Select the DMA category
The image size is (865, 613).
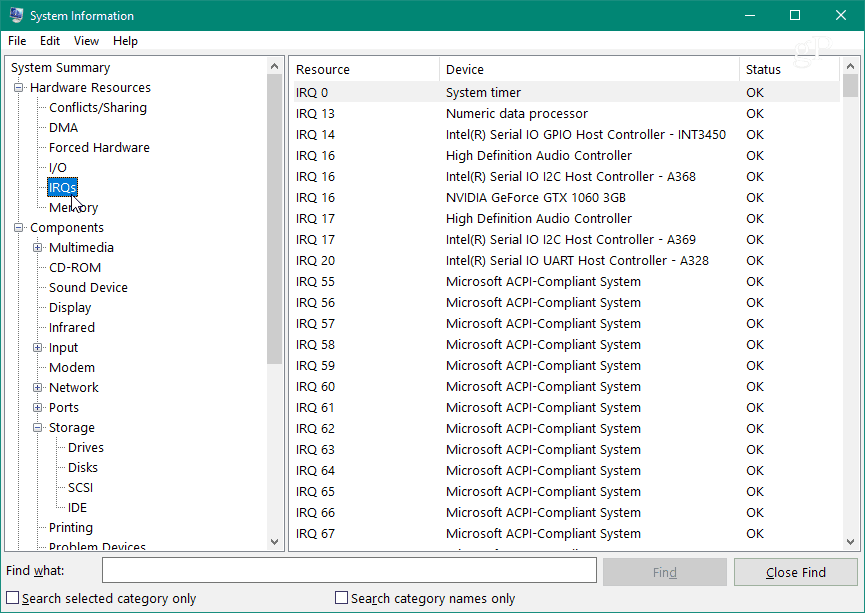(x=63, y=127)
